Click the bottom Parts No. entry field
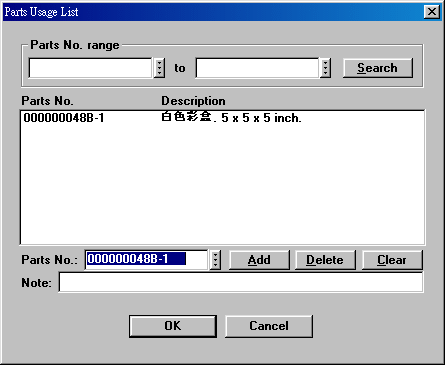Screen dimensions: 445x365 point(147,260)
